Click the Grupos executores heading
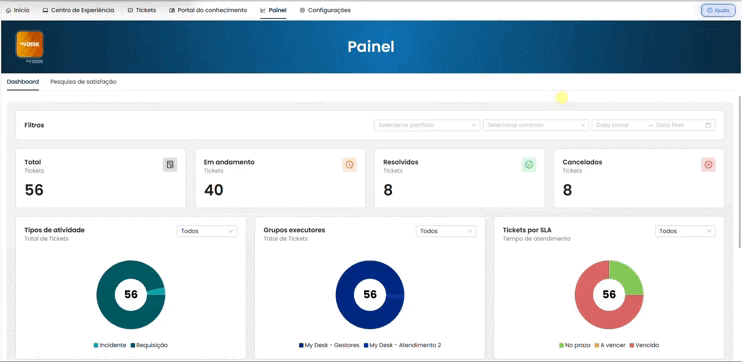This screenshot has height=362, width=742. click(x=294, y=230)
